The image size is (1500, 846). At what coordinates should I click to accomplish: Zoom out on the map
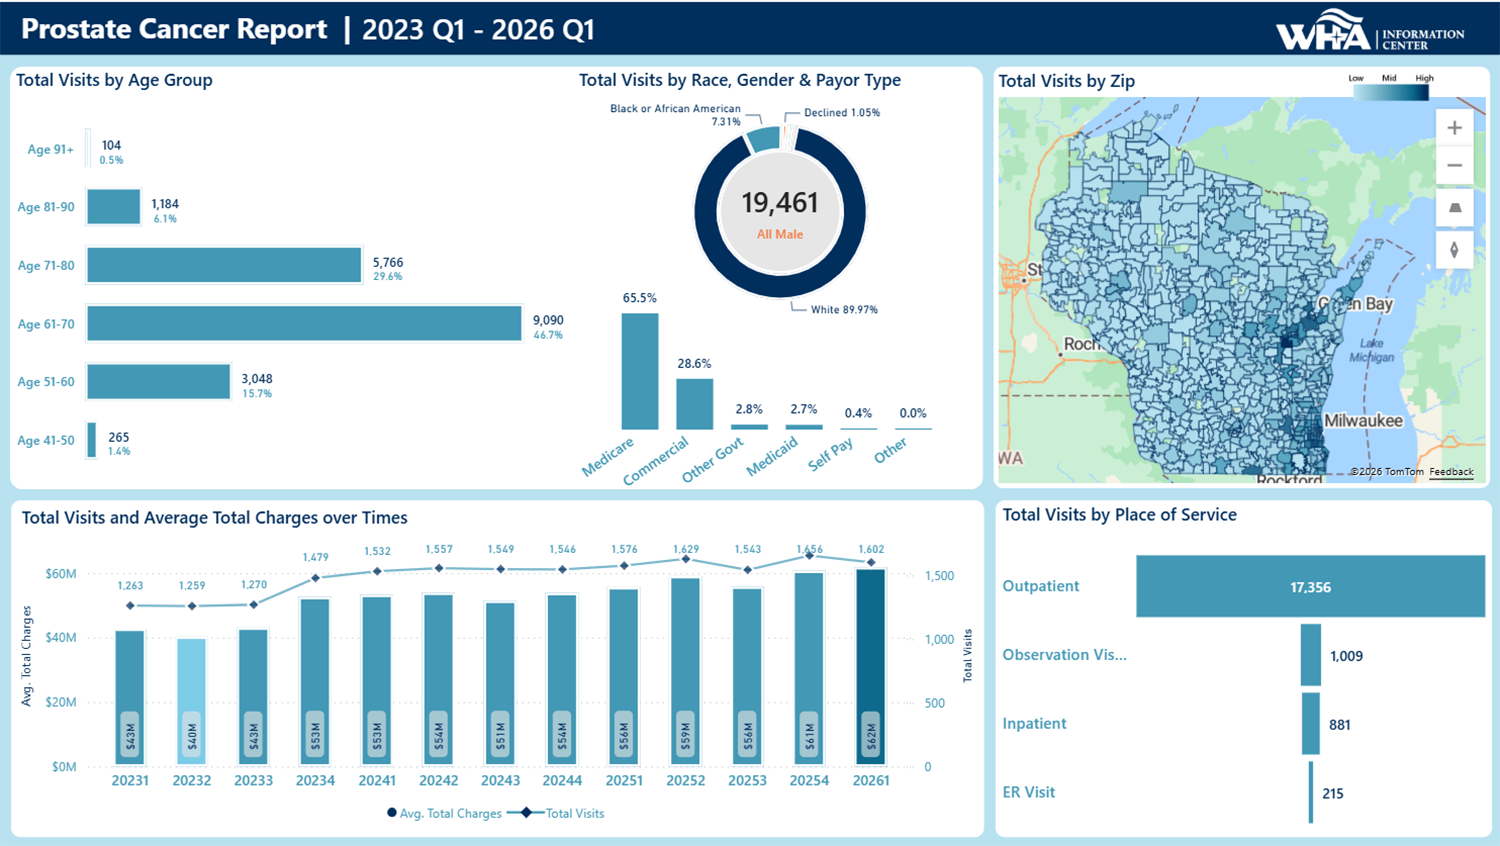[1454, 166]
